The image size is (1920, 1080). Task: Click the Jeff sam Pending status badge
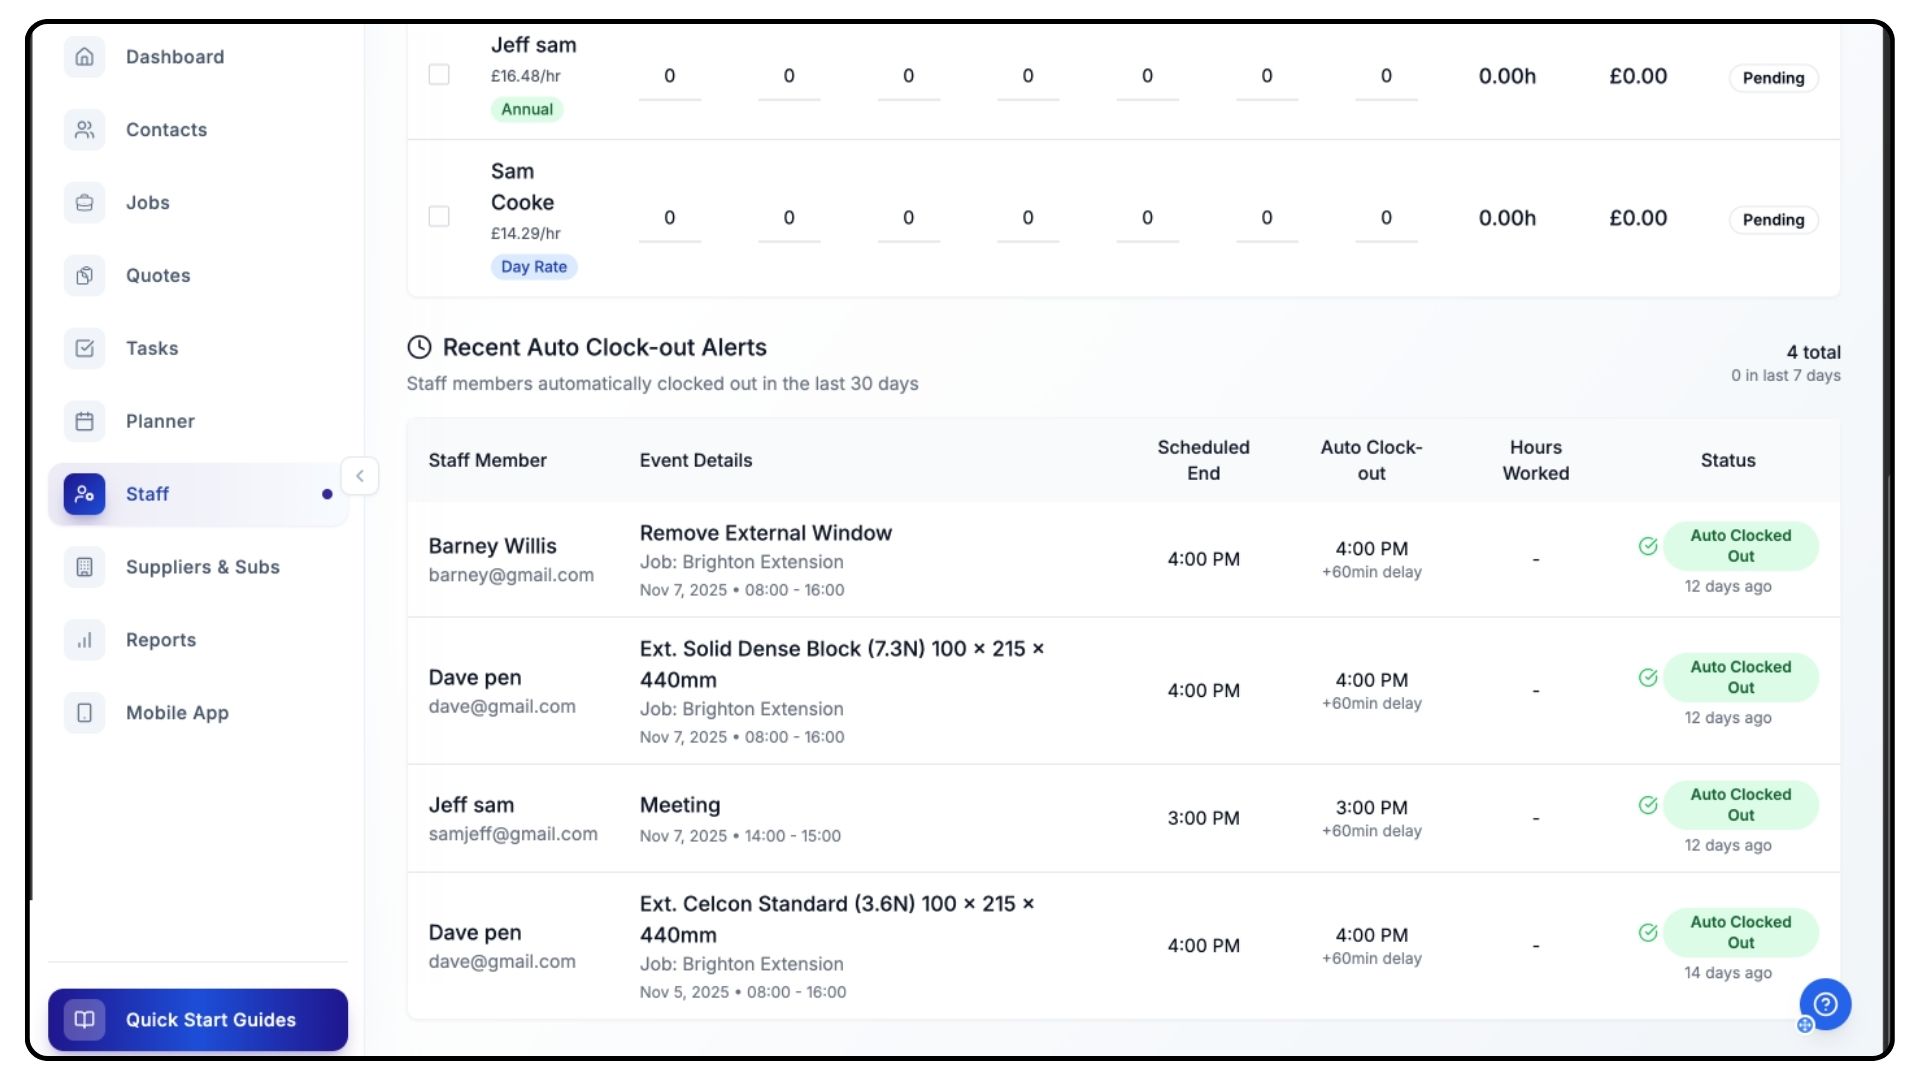click(x=1773, y=78)
